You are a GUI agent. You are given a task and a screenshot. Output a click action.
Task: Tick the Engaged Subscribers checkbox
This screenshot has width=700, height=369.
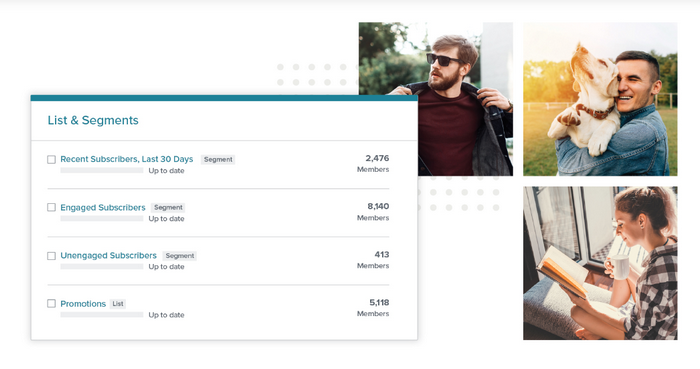point(51,207)
